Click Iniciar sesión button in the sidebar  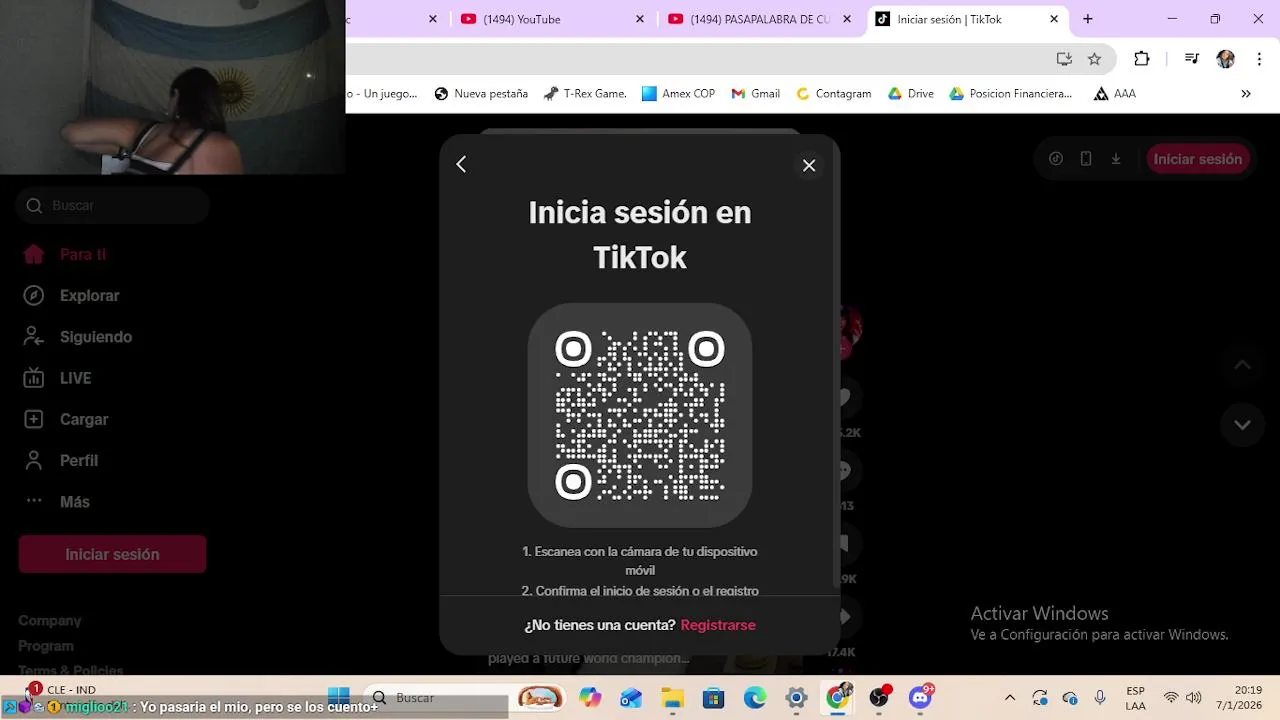pyautogui.click(x=112, y=554)
